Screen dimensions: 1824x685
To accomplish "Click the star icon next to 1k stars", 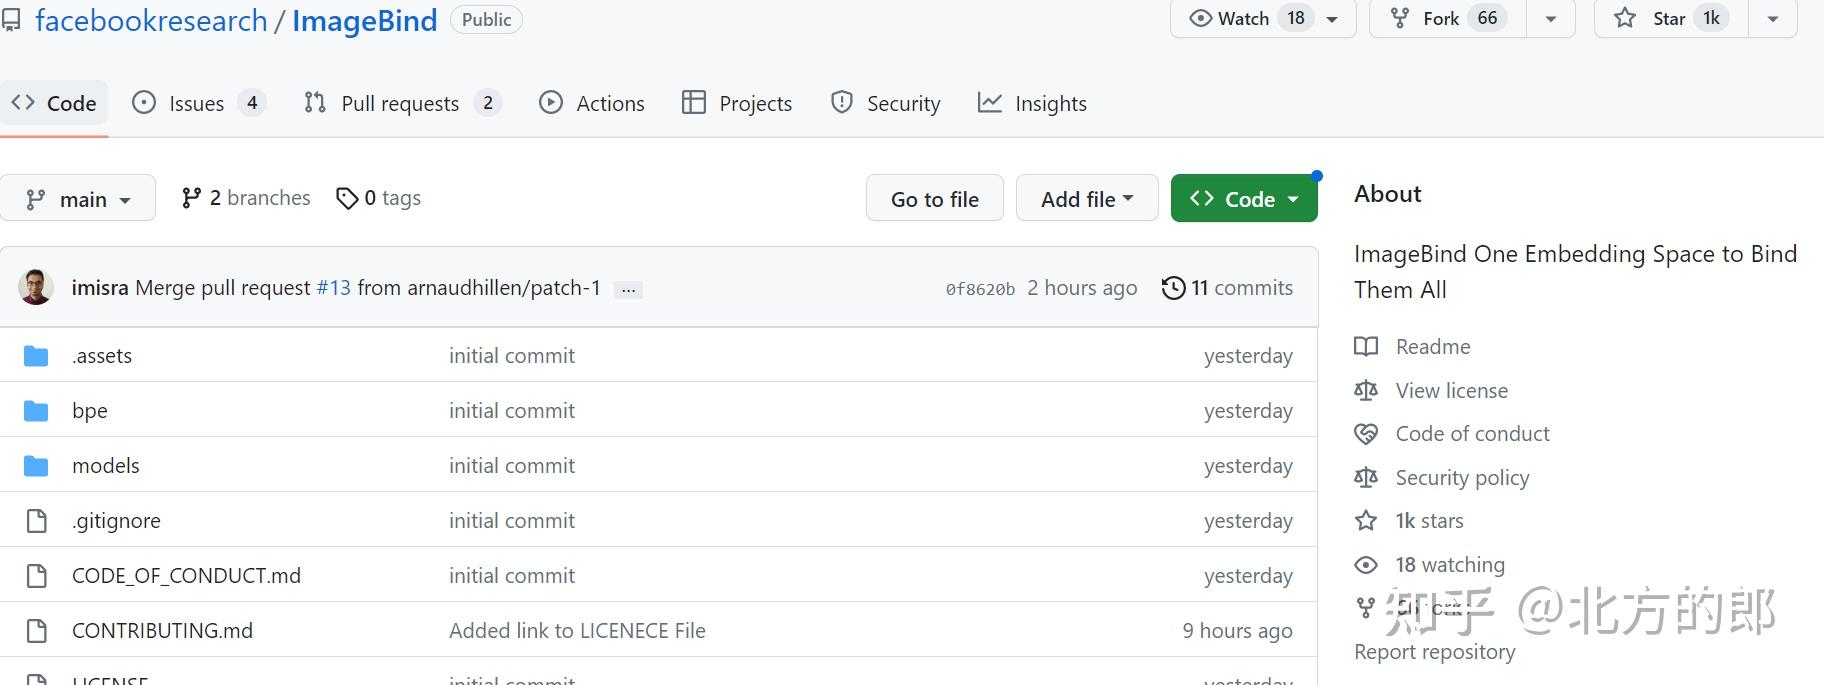I will (1366, 521).
